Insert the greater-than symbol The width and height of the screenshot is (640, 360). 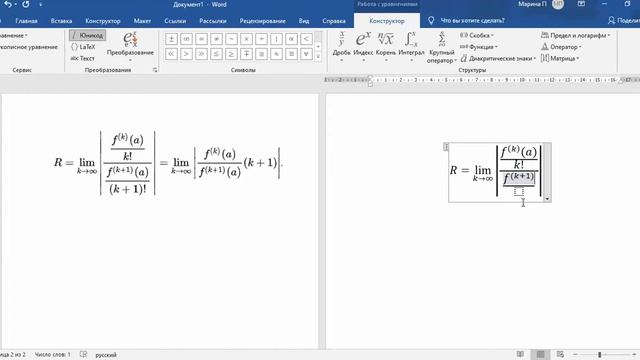click(x=186, y=54)
